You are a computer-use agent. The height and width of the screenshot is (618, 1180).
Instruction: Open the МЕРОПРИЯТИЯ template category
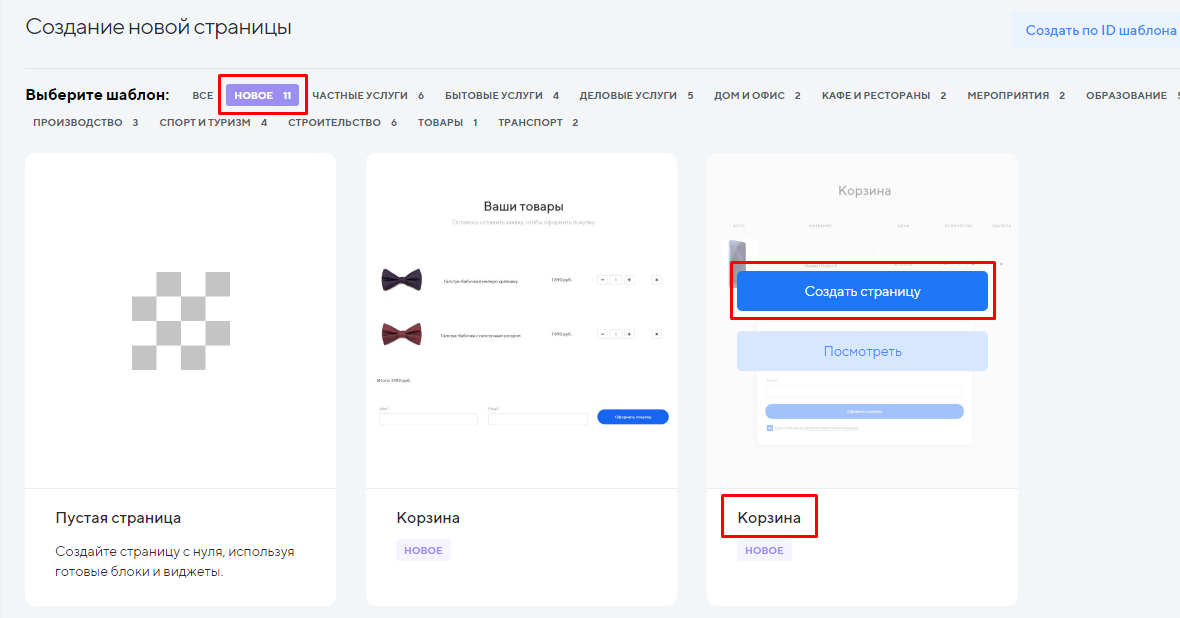click(x=1015, y=96)
